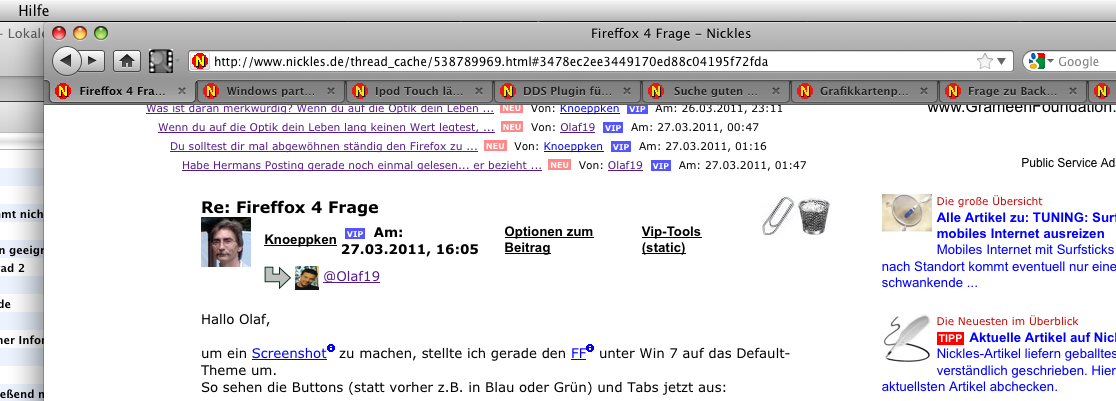Close the Windows part... tab
The height and width of the screenshot is (401, 1116).
tap(330, 91)
